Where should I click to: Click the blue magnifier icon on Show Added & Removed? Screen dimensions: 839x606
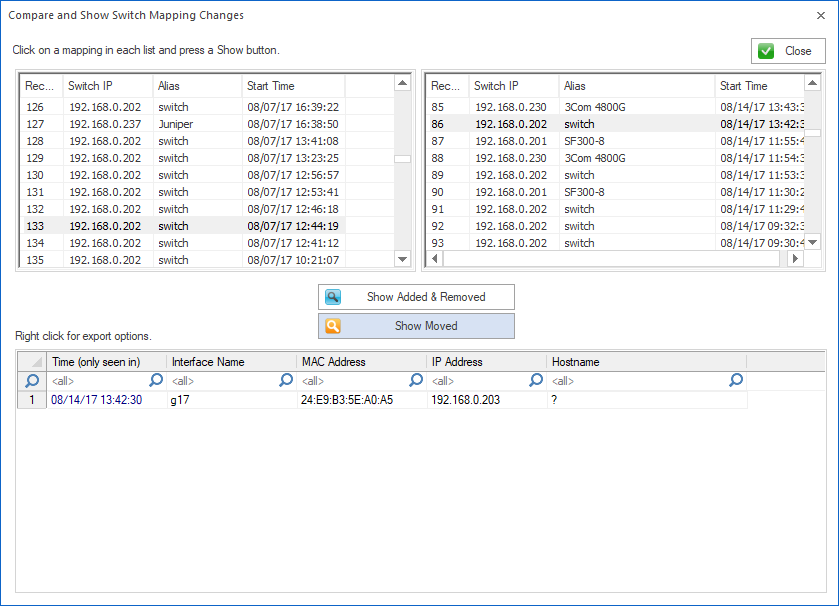click(333, 296)
